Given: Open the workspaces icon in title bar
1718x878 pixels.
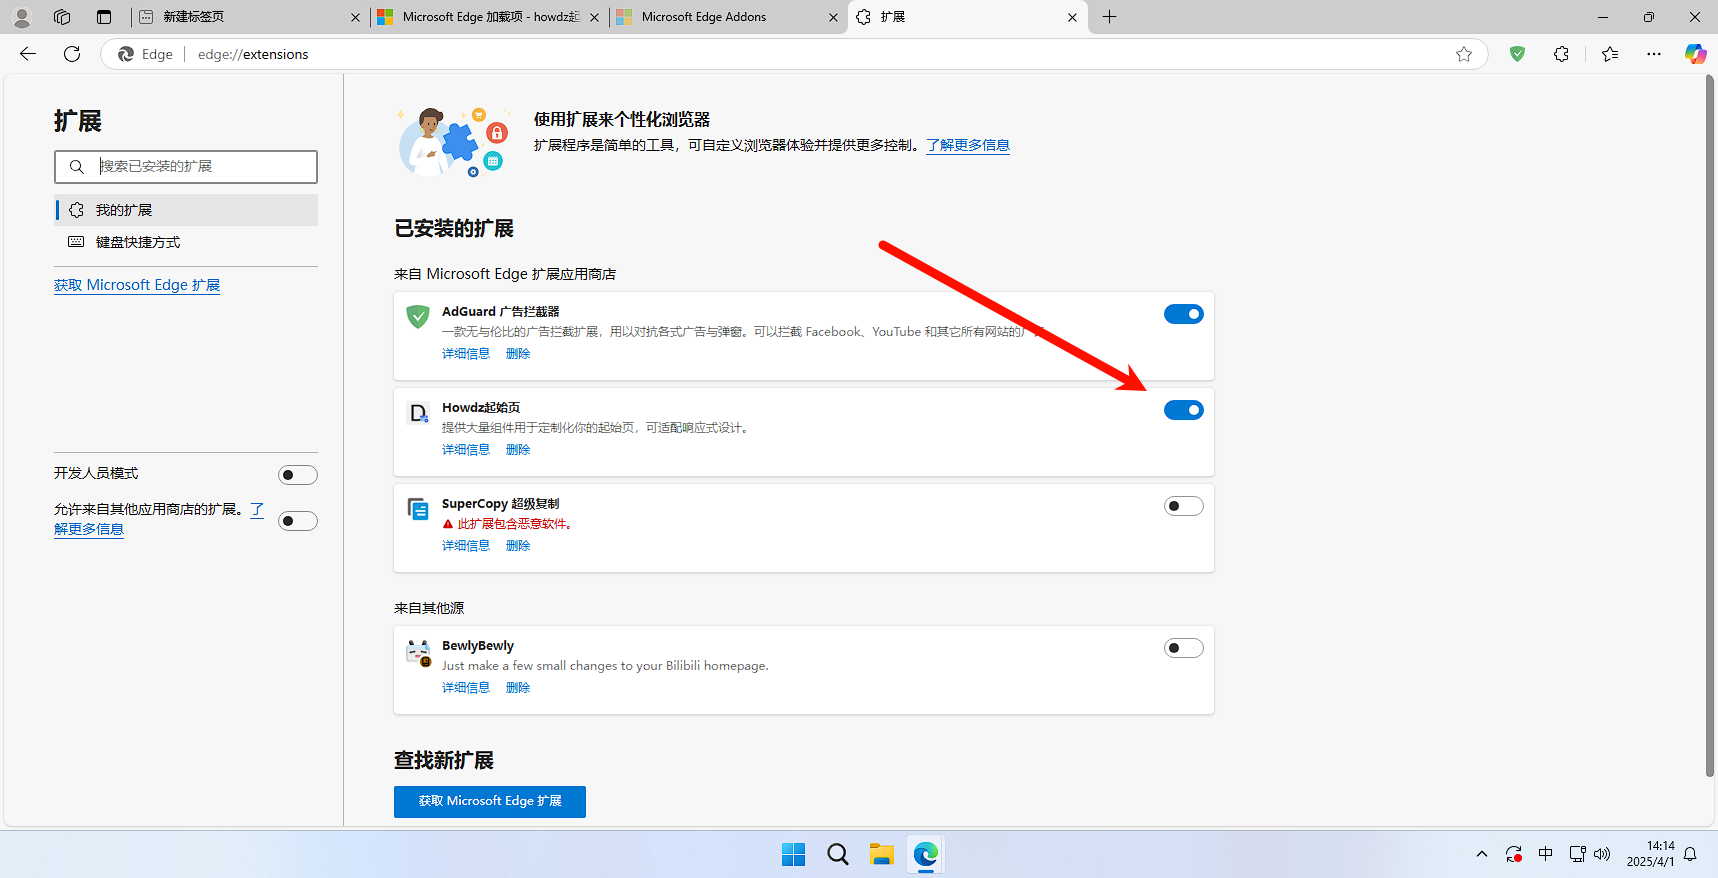Looking at the screenshot, I should pos(62,17).
